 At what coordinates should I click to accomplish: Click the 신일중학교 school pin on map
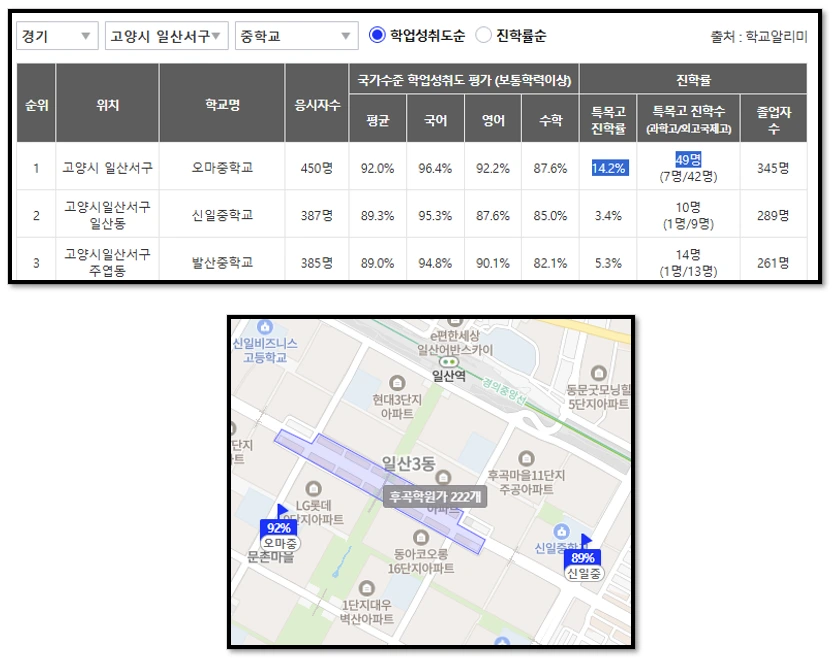point(561,531)
